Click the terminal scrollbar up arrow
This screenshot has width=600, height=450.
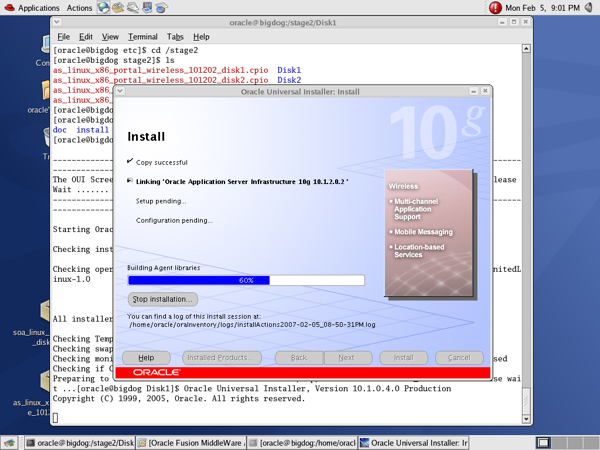[526, 49]
